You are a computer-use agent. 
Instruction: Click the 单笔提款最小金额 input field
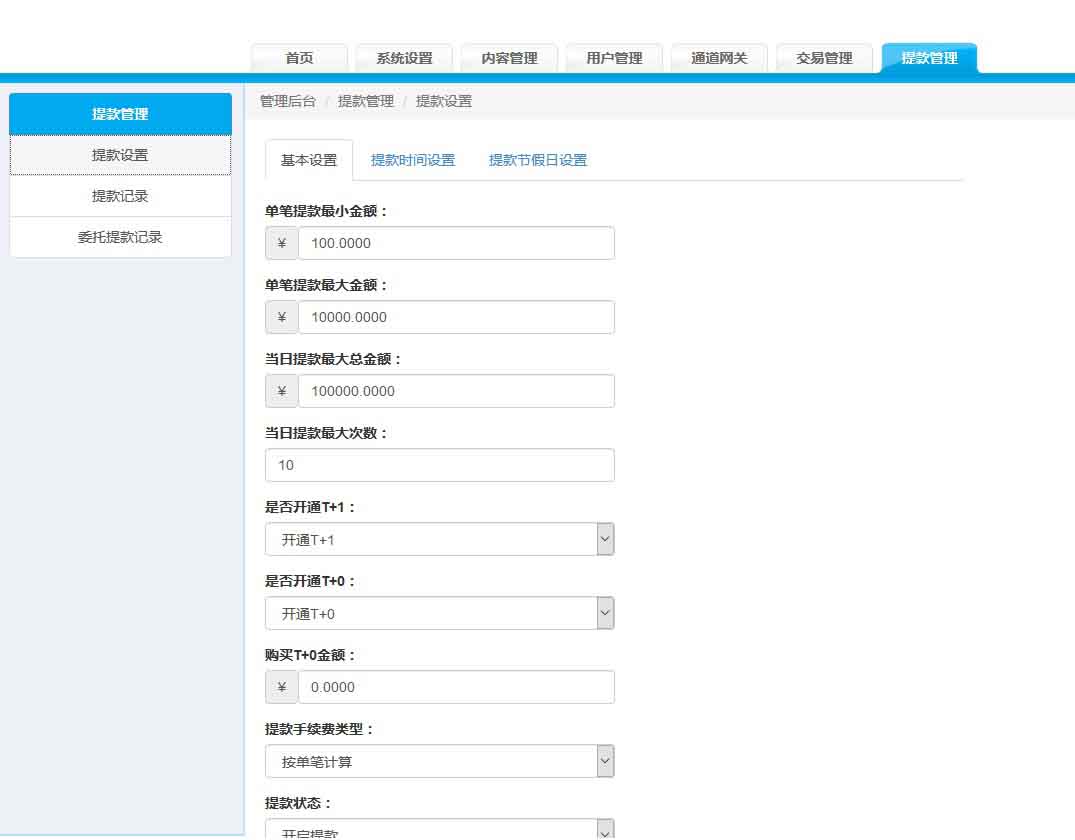pyautogui.click(x=455, y=243)
